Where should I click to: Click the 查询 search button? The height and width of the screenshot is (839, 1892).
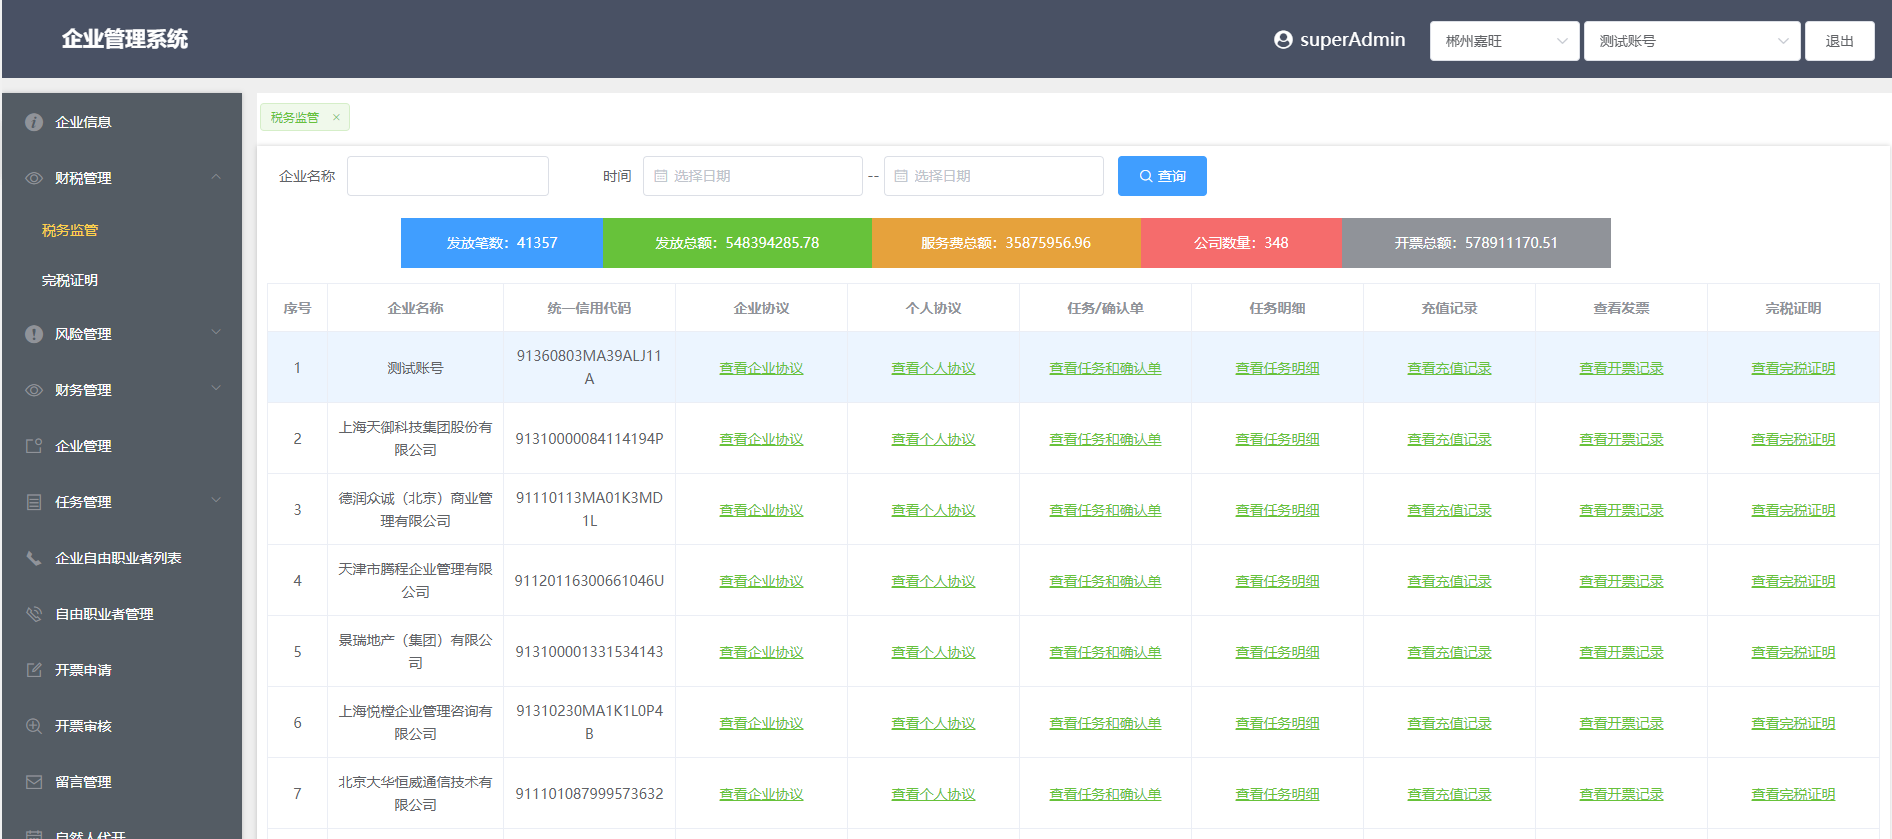click(x=1162, y=176)
